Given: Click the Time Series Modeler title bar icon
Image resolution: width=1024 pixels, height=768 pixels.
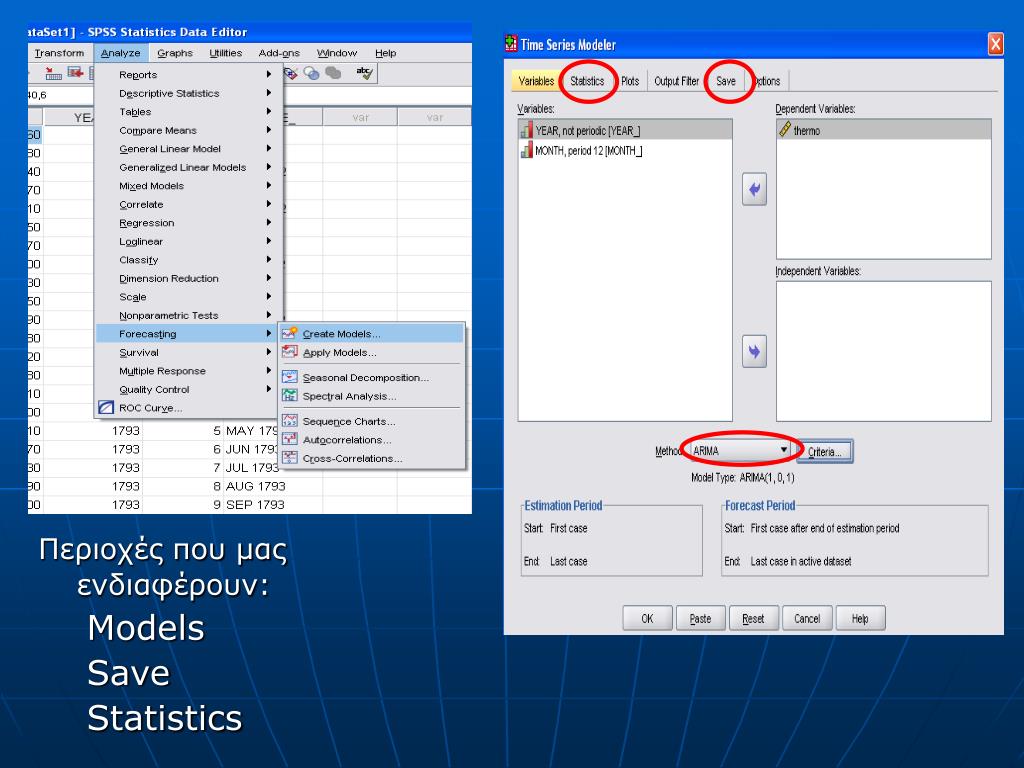Looking at the screenshot, I should (511, 44).
